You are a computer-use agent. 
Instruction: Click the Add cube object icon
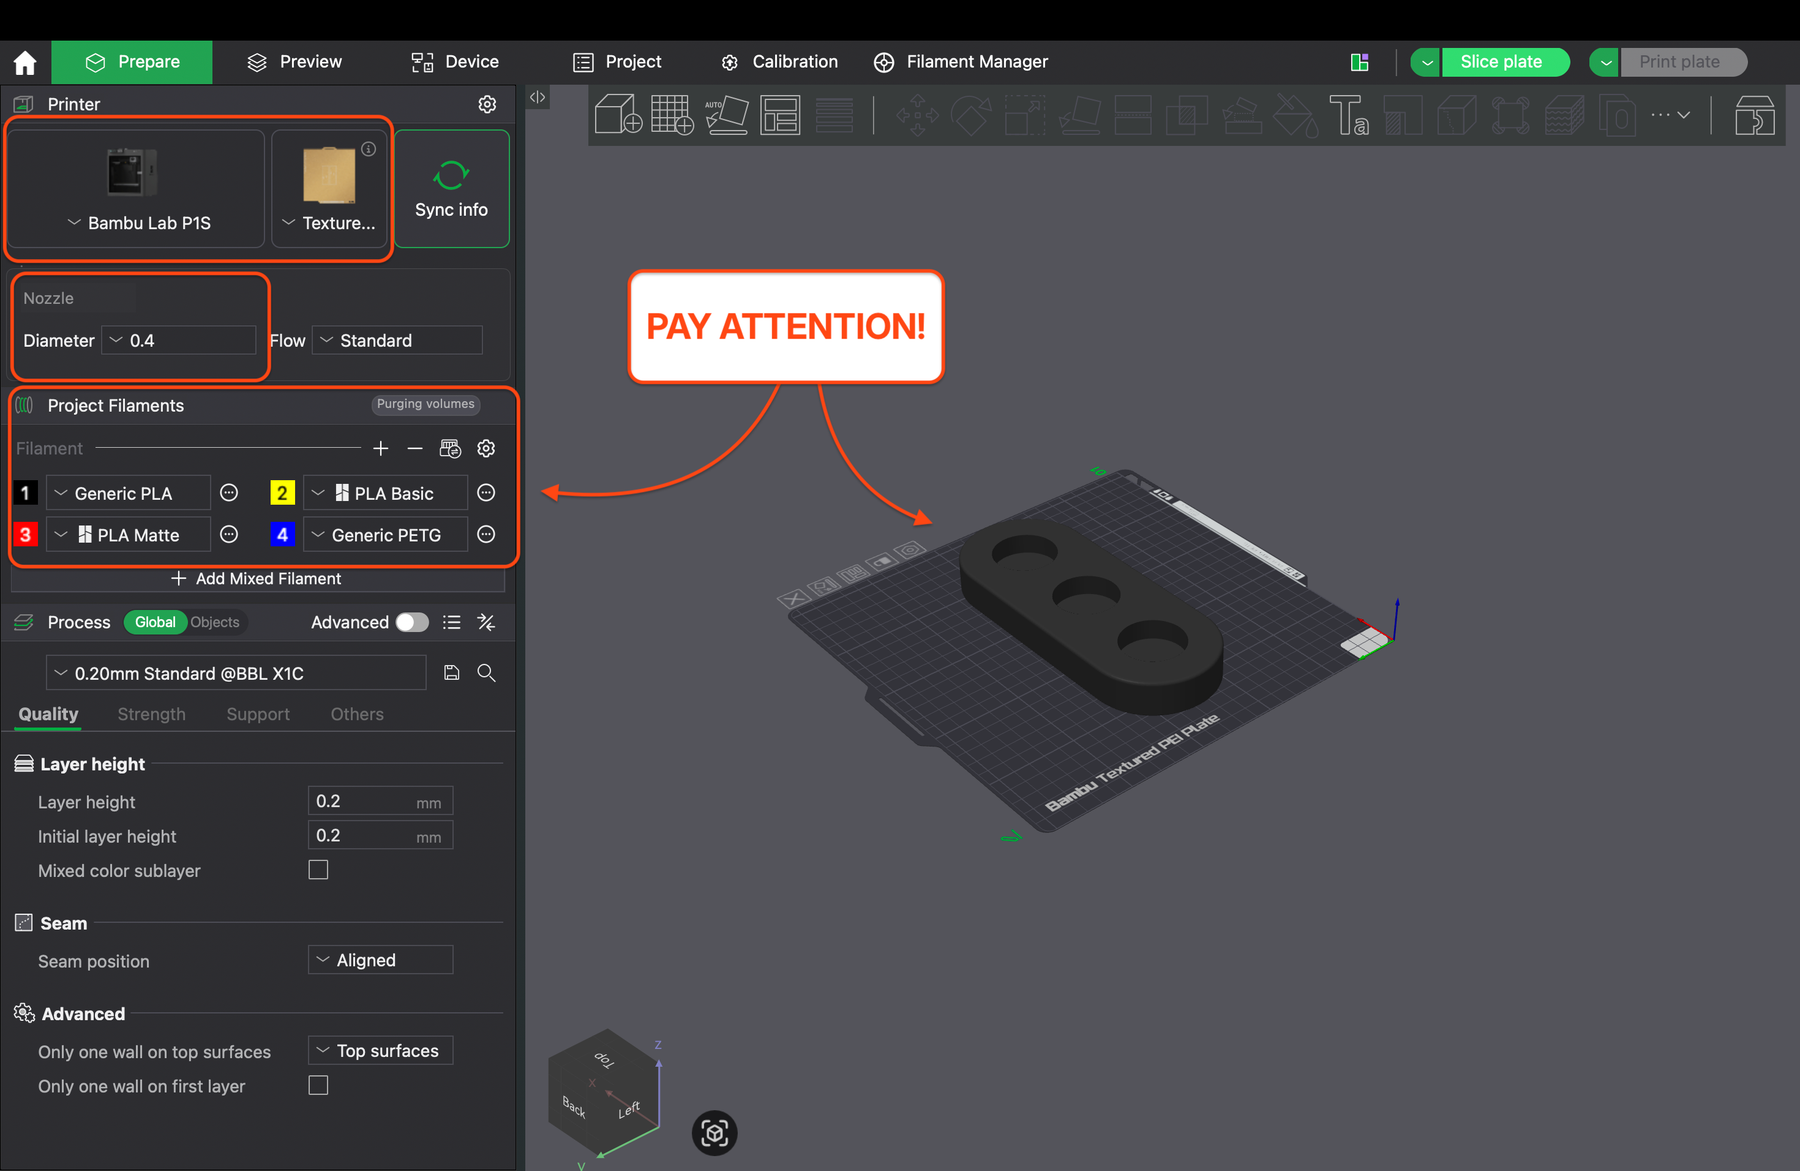[618, 115]
